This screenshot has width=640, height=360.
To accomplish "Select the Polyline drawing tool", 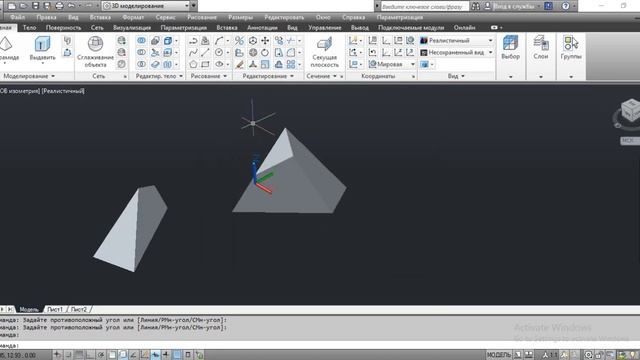I will (193, 40).
